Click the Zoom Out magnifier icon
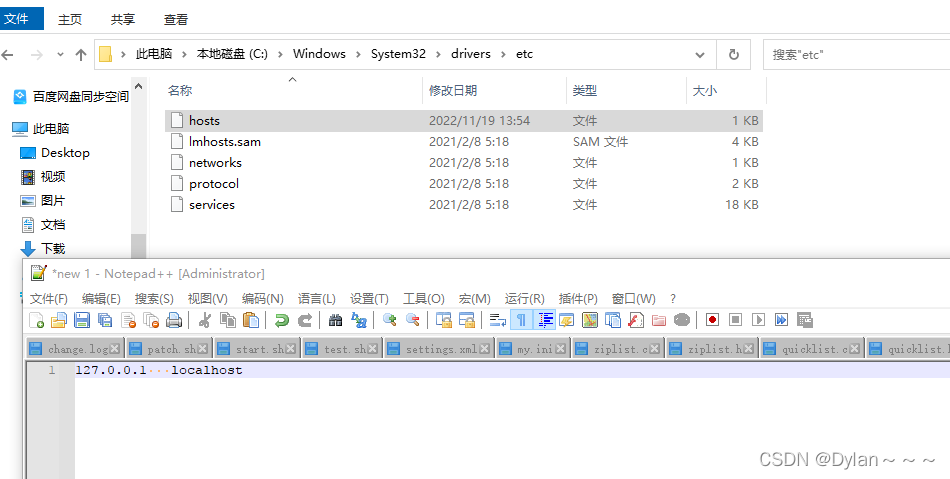The width and height of the screenshot is (950, 479). point(413,320)
